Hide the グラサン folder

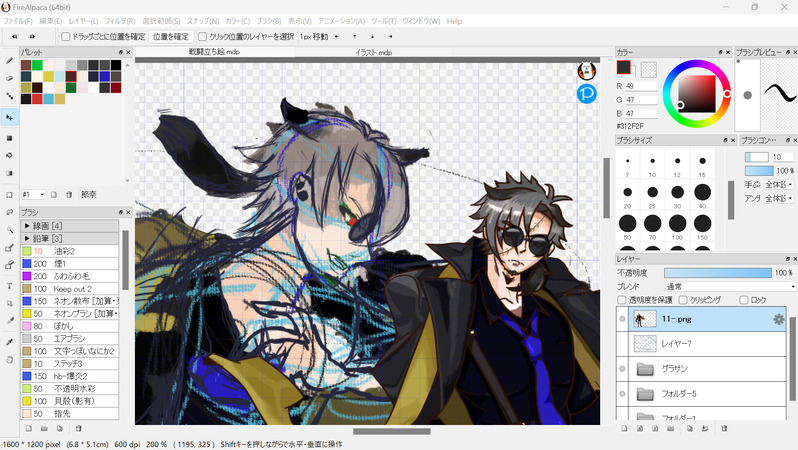[622, 369]
